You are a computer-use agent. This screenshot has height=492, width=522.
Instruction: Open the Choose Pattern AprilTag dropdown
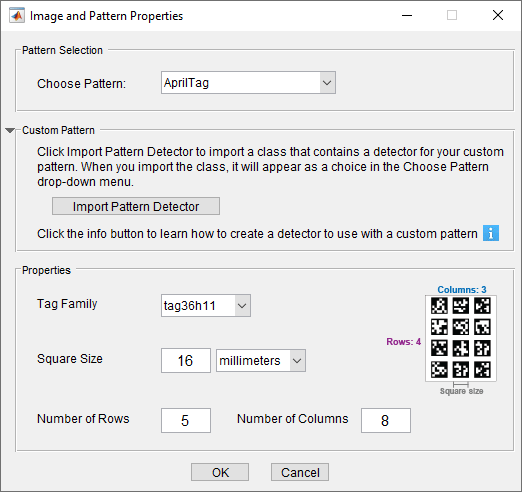[248, 83]
